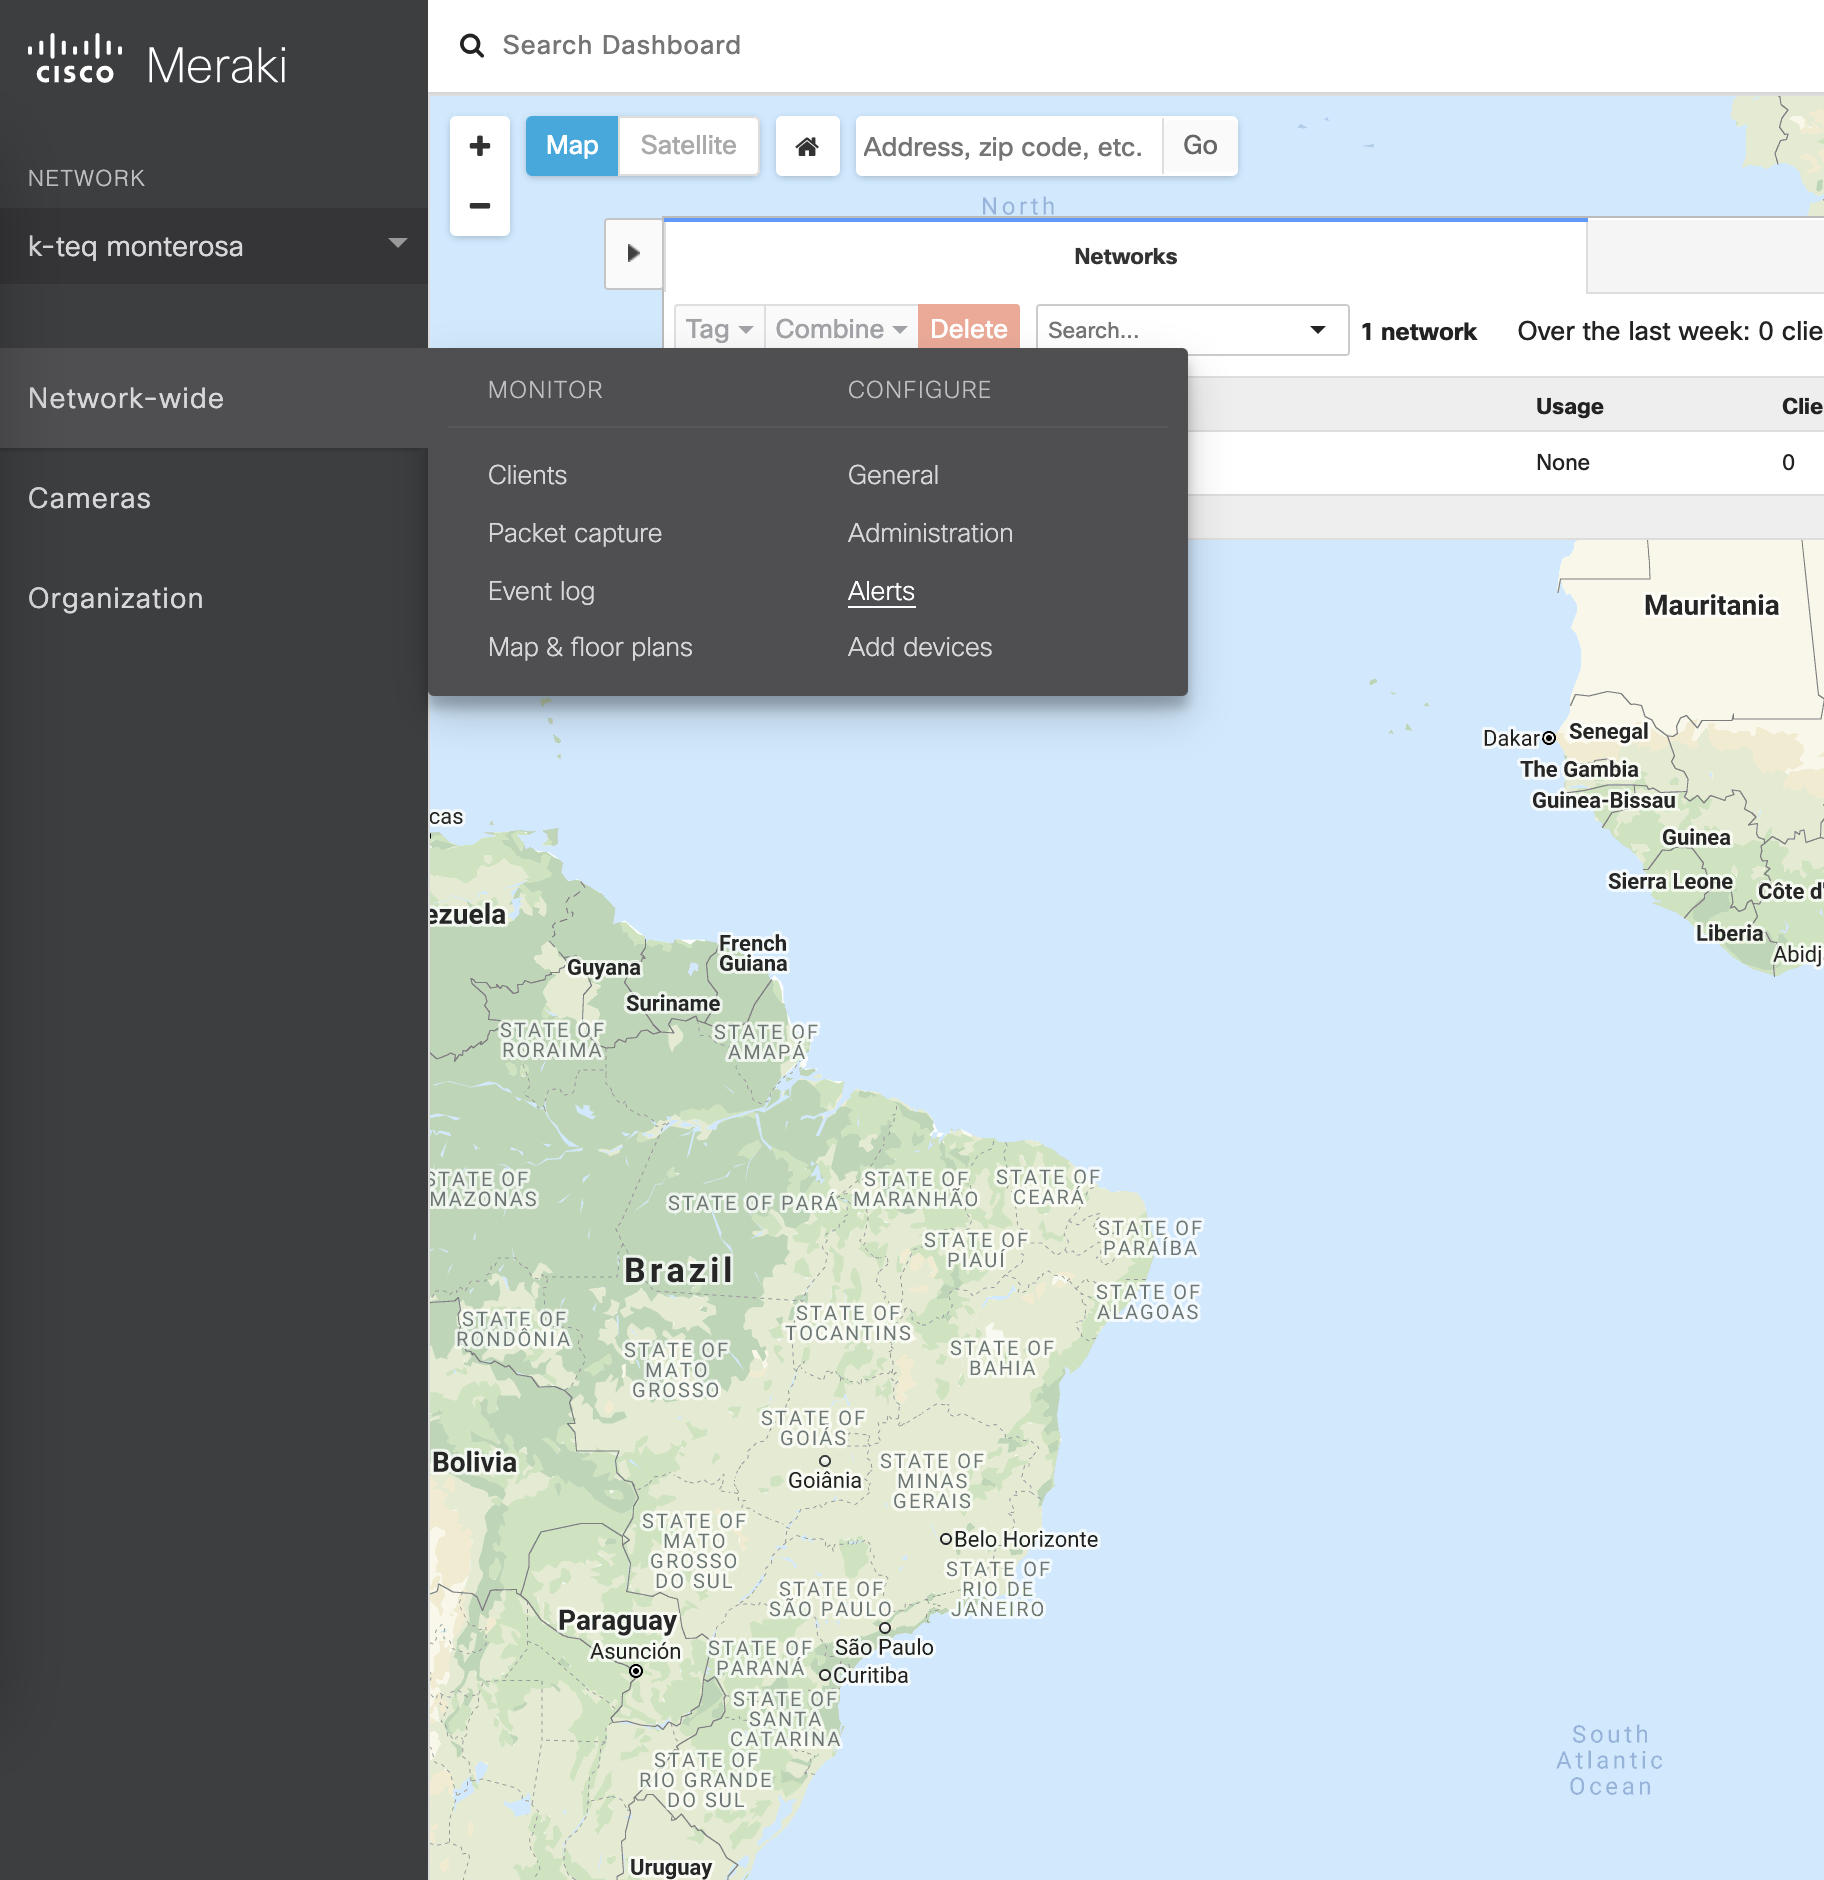Click the Brazil label on map
The width and height of the screenshot is (1824, 1880).
(679, 1270)
